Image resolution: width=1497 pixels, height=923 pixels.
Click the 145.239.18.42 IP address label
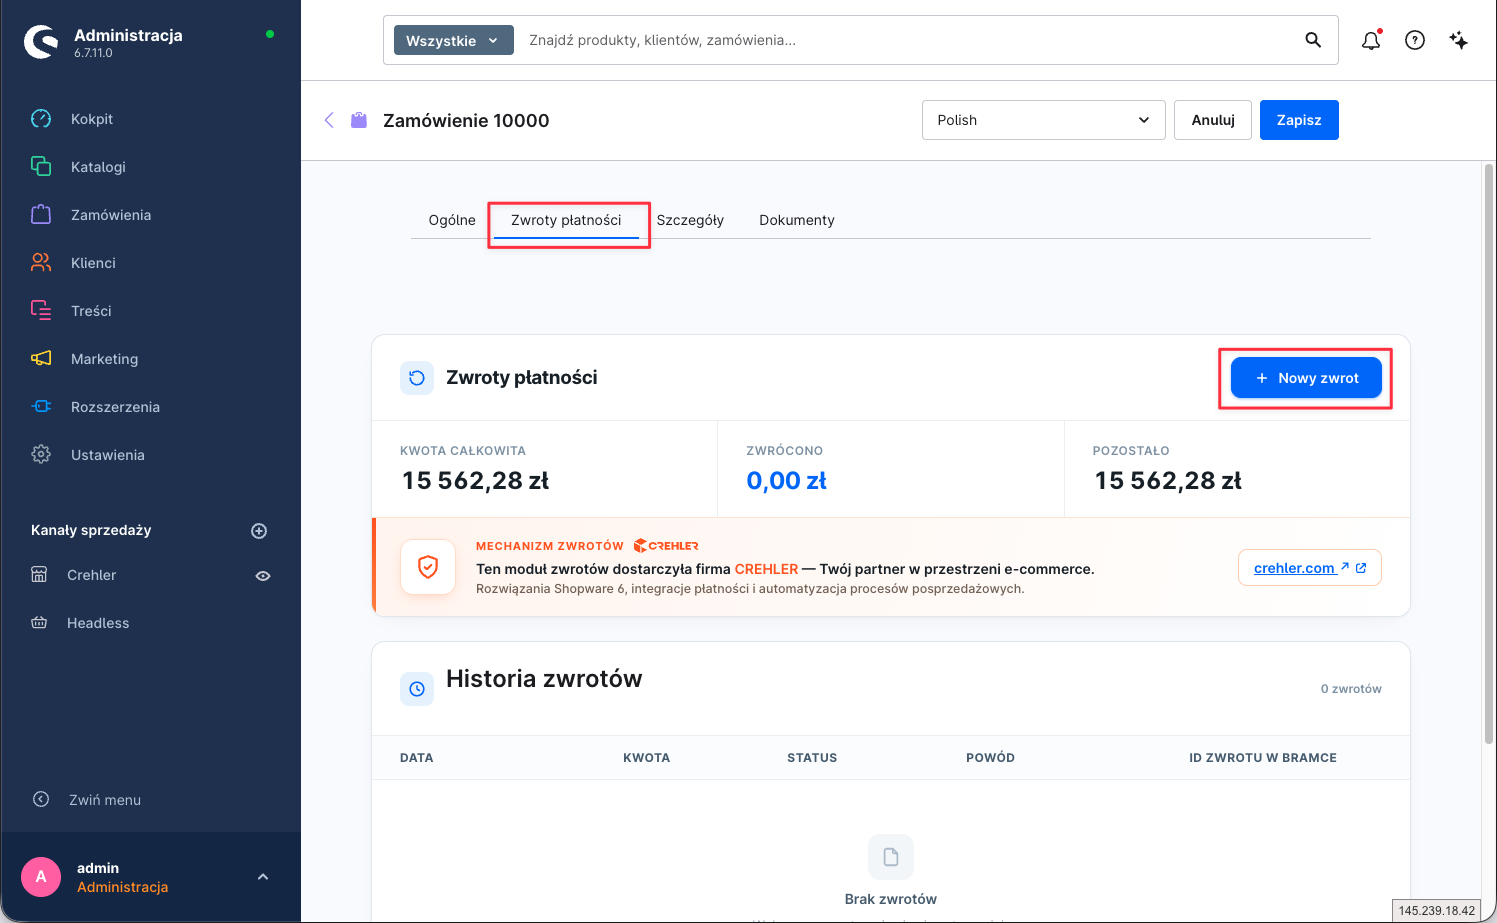1437,911
